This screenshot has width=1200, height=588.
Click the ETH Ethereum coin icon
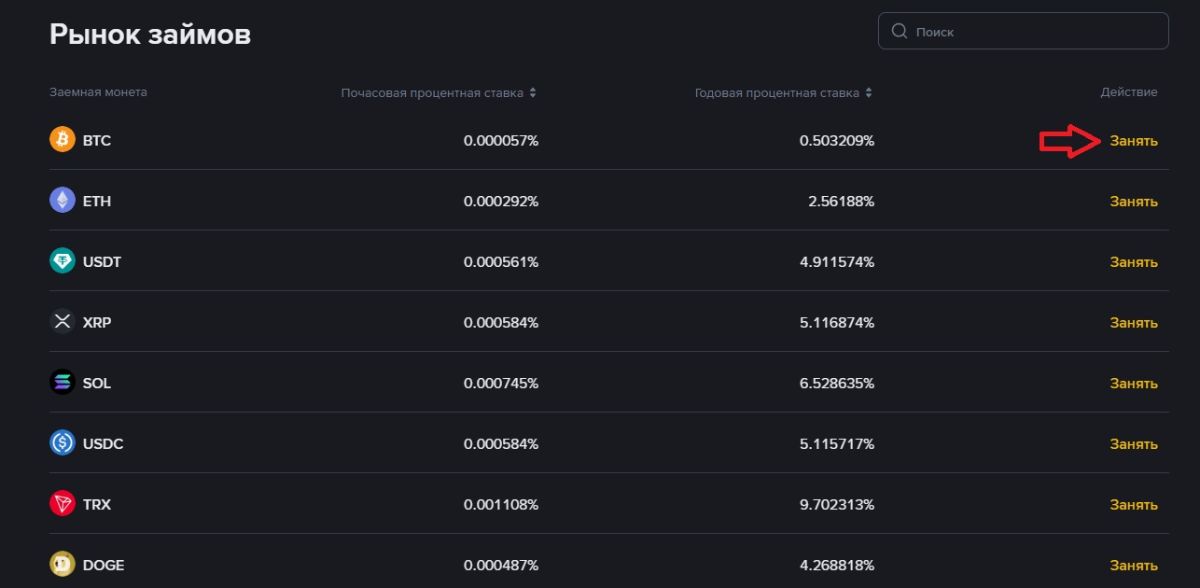62,201
